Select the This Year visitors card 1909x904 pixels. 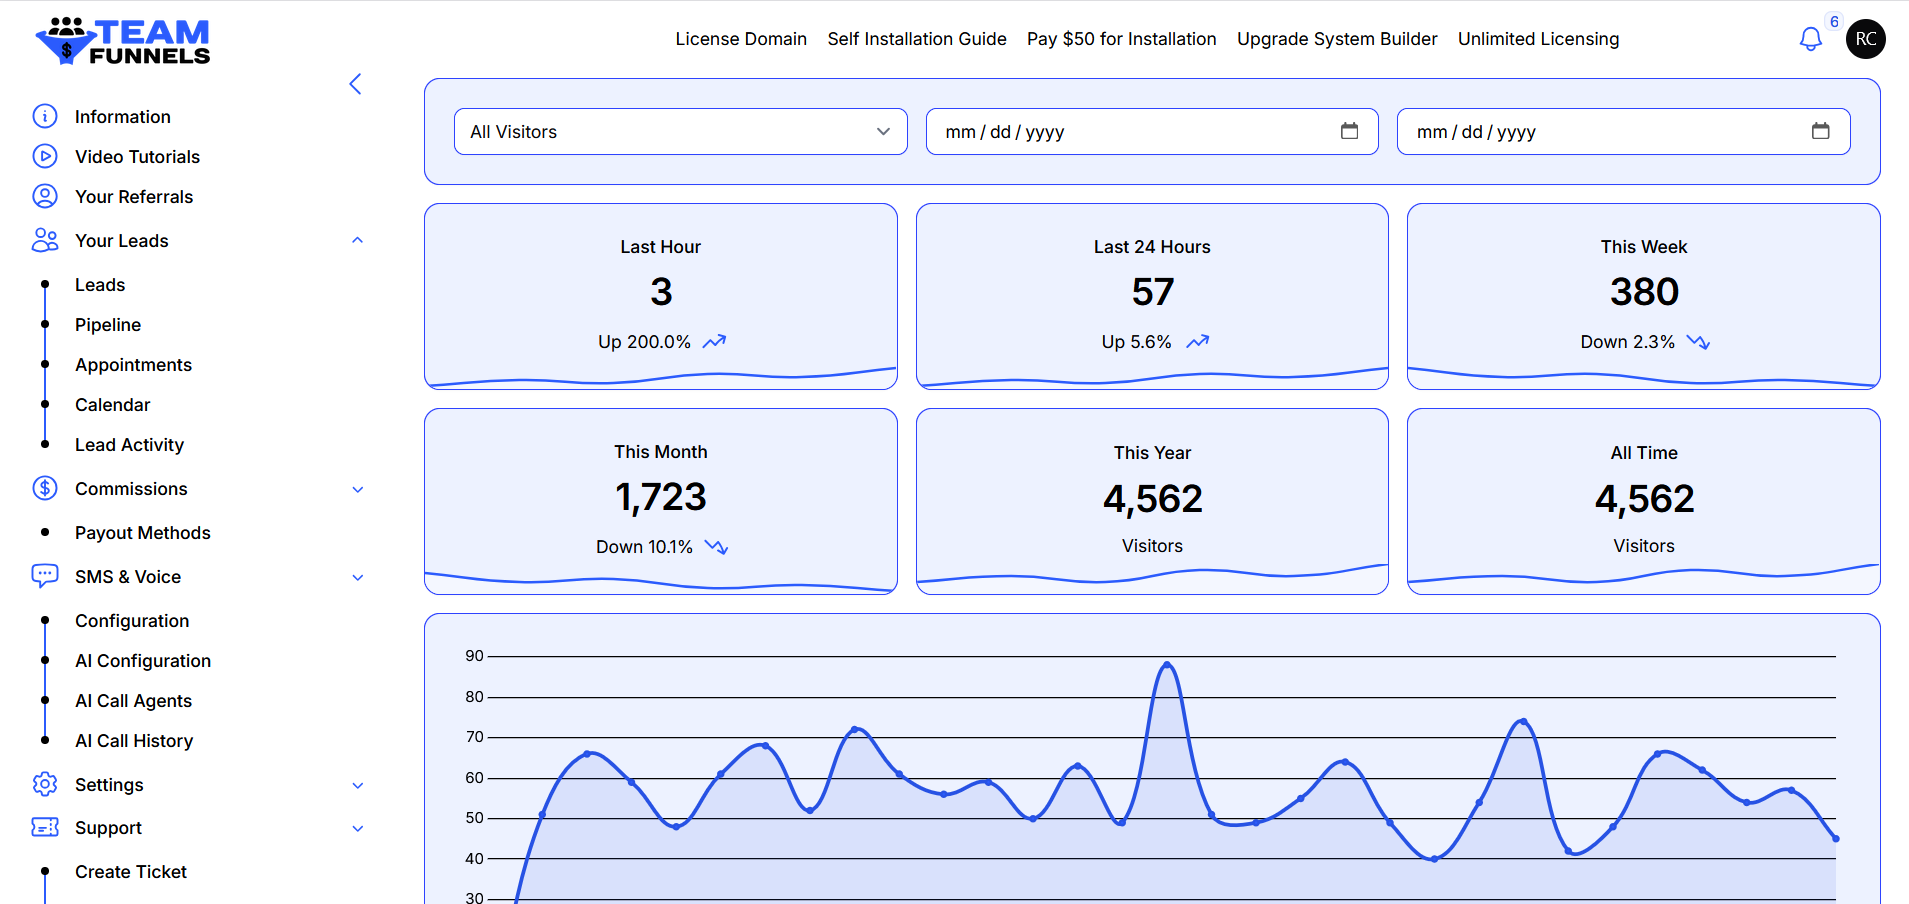click(x=1152, y=501)
